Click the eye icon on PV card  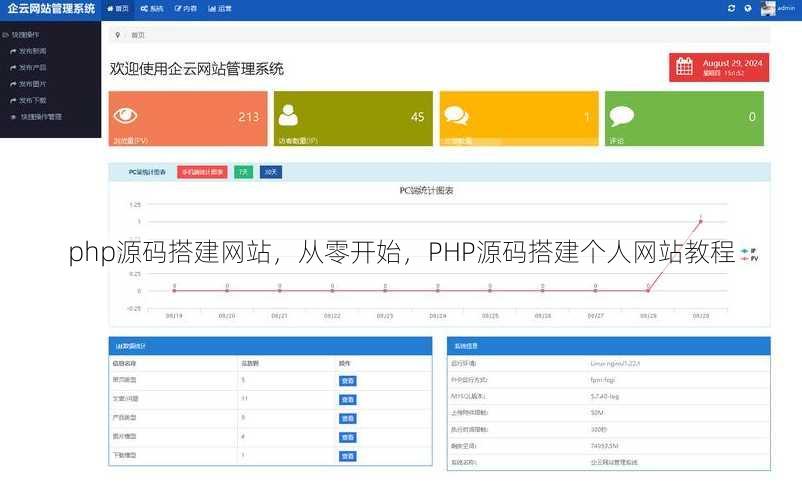pyautogui.click(x=125, y=116)
